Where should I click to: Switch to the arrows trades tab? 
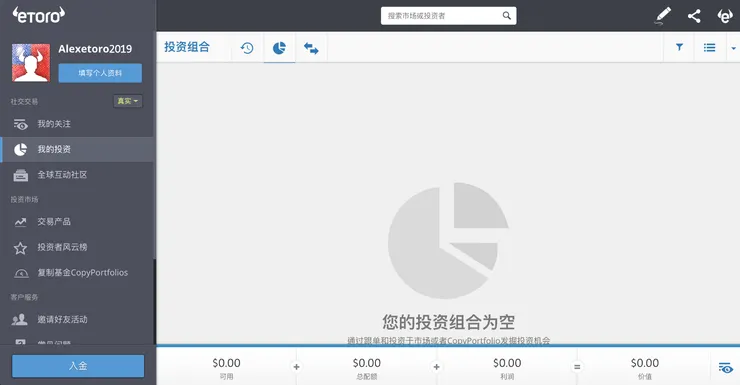[x=311, y=48]
